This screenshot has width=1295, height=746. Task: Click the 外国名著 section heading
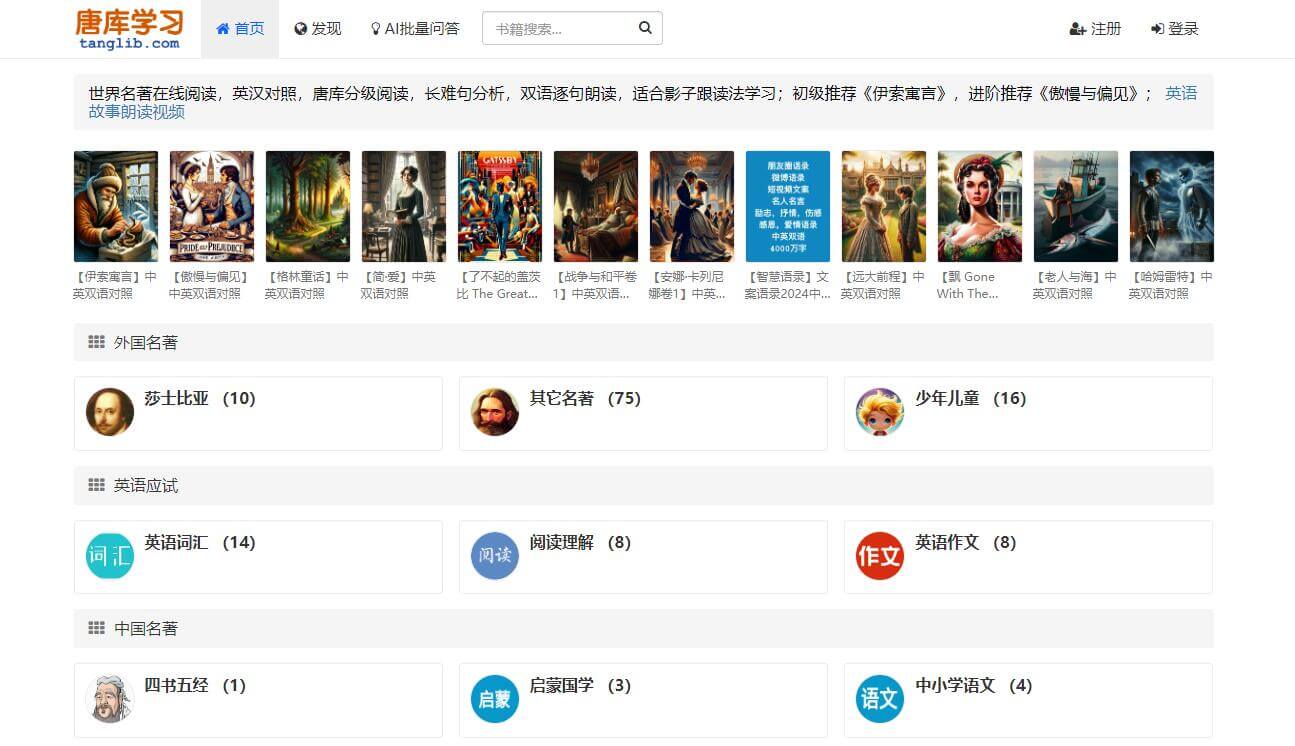(x=146, y=342)
